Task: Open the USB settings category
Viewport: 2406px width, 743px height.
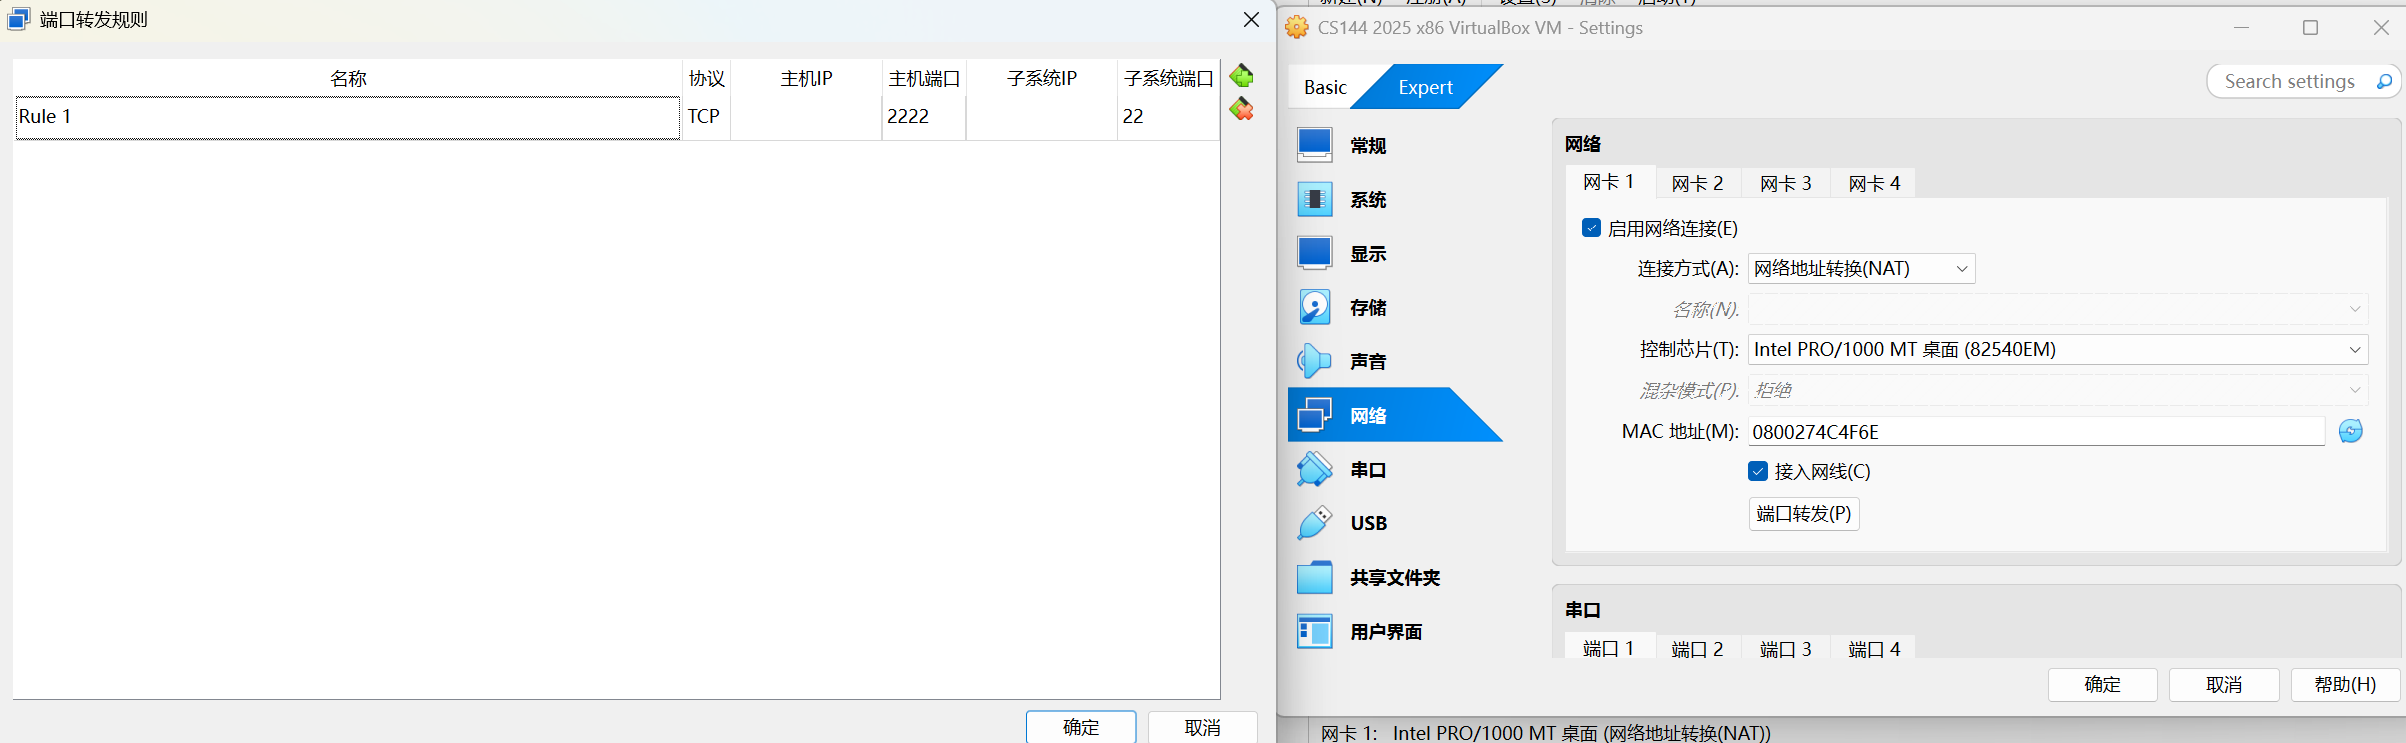Action: point(1367,523)
